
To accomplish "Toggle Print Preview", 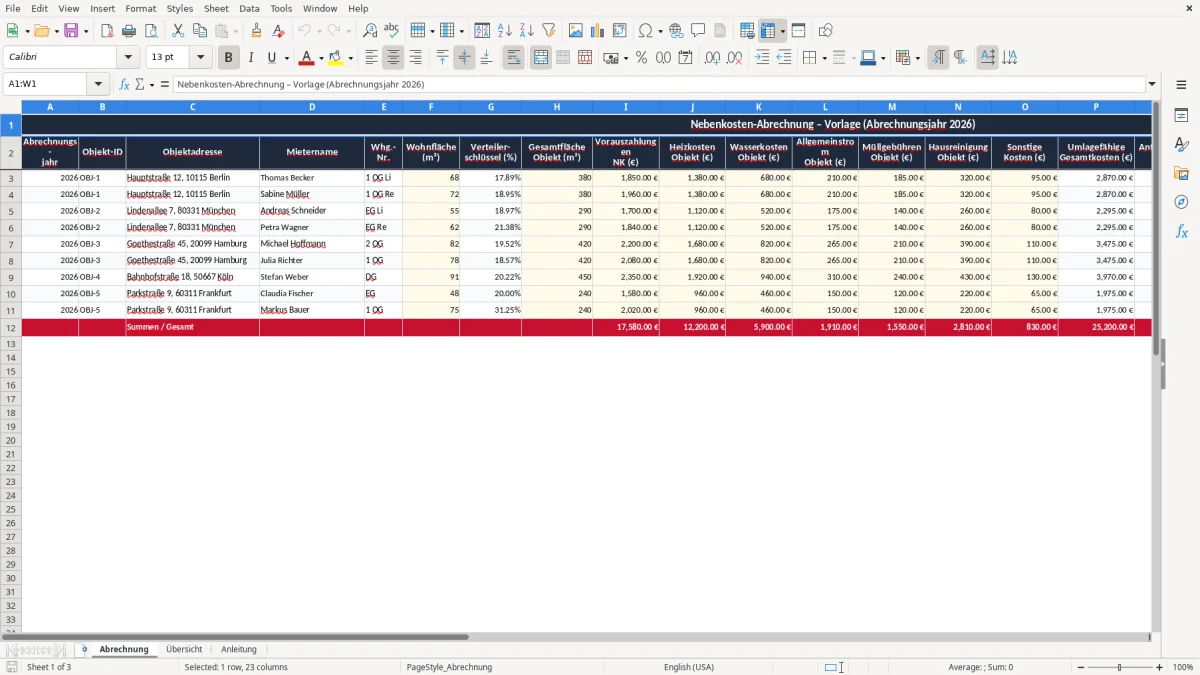I will (151, 31).
